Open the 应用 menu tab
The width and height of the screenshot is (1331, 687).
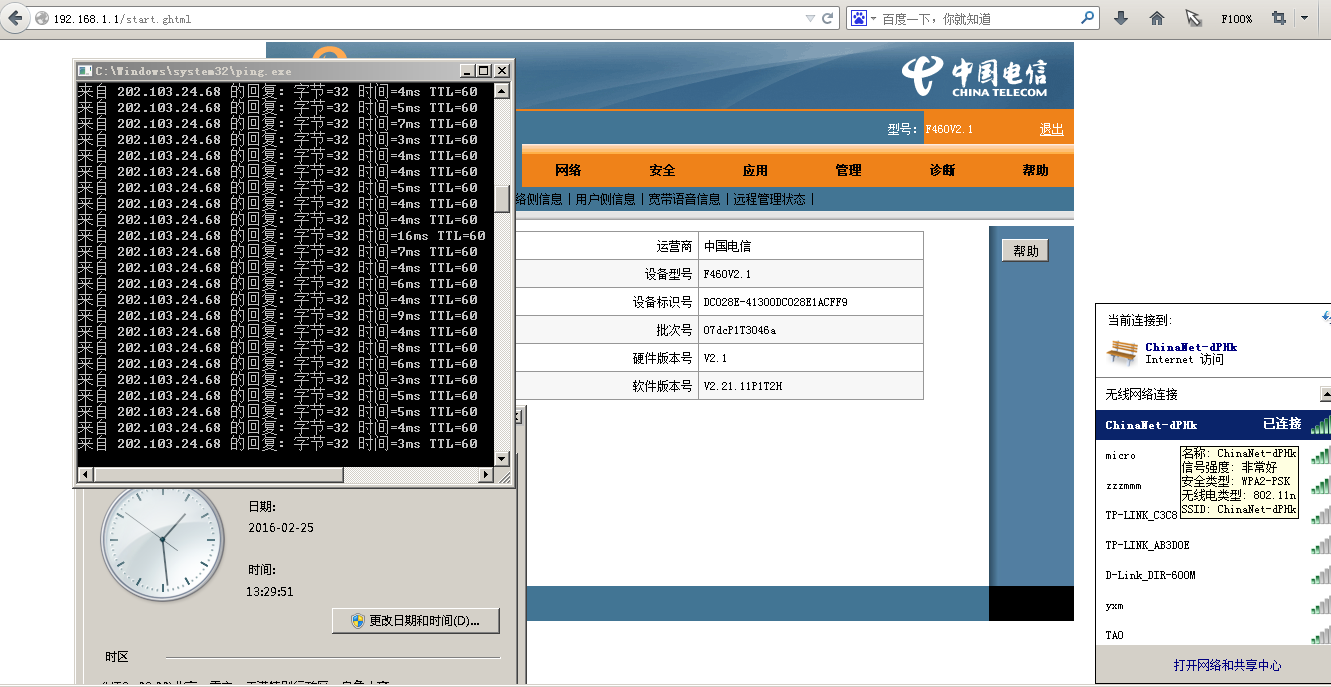click(x=755, y=170)
